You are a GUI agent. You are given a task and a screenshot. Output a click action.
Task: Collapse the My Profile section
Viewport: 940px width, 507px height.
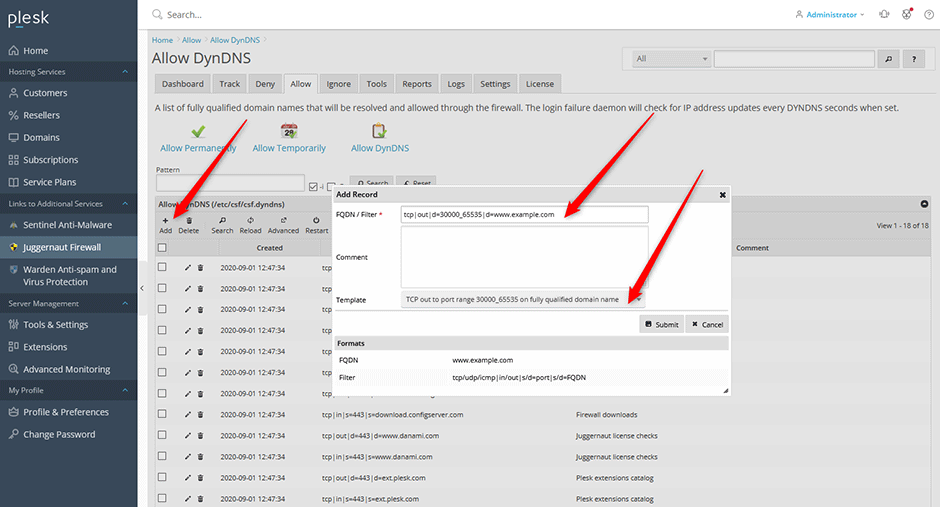pyautogui.click(x=125, y=390)
